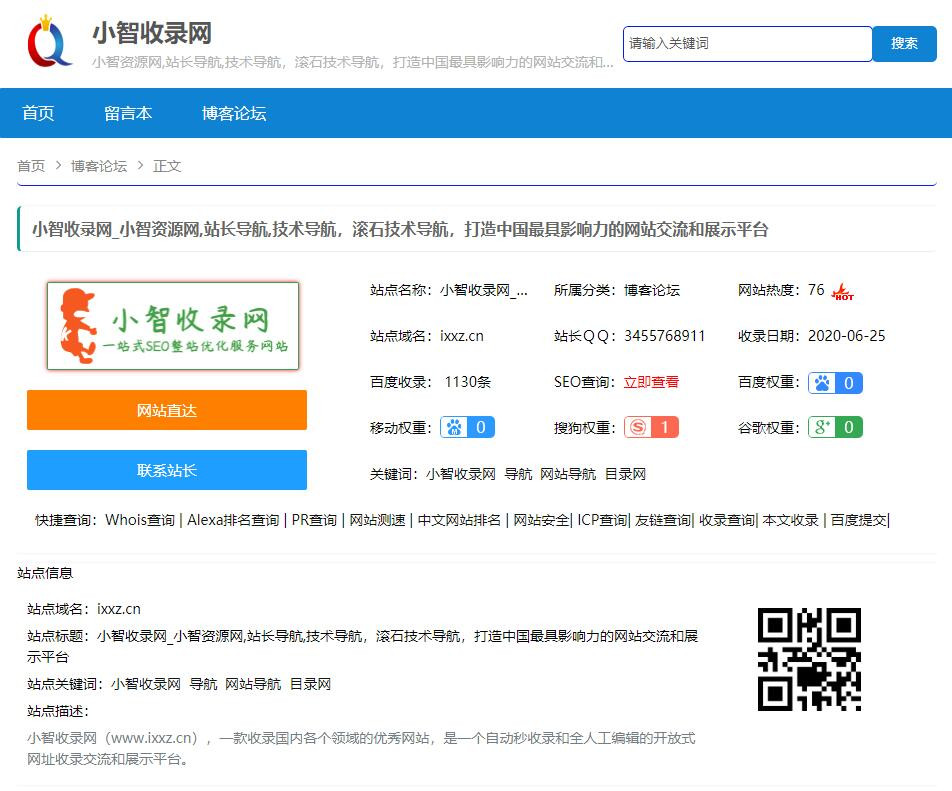Click the 网站热度 value 76
The width and height of the screenshot is (952, 791).
pyautogui.click(x=816, y=290)
